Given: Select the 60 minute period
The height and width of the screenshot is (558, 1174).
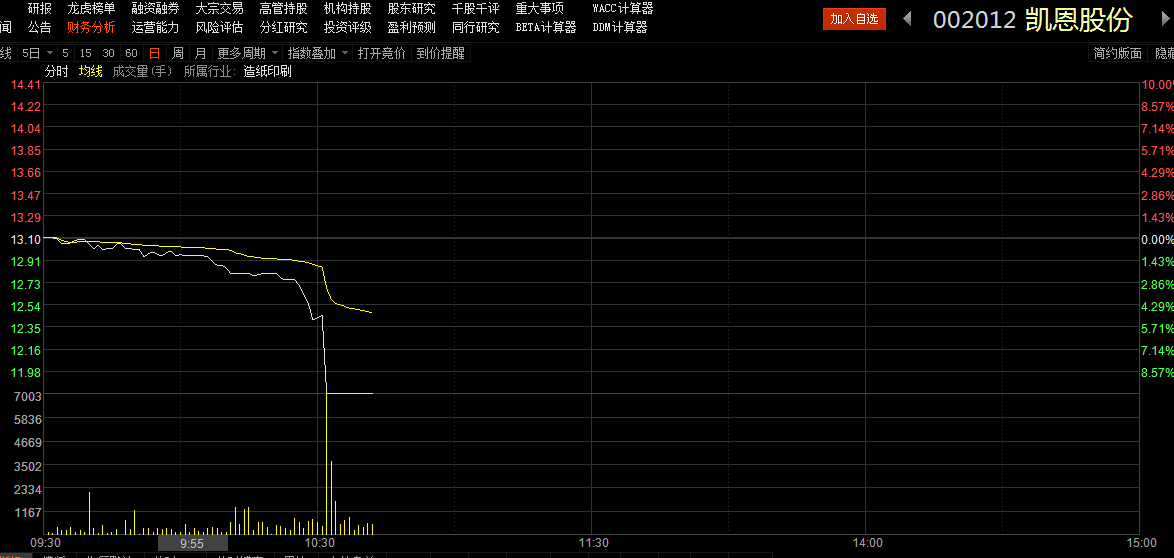Looking at the screenshot, I should [131, 53].
